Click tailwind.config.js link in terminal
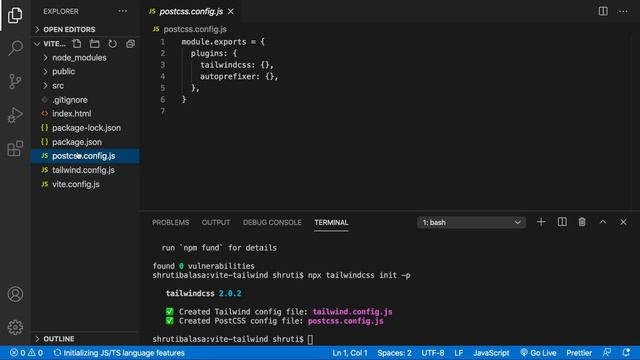Viewport: 640px width, 360px height. pos(352,312)
